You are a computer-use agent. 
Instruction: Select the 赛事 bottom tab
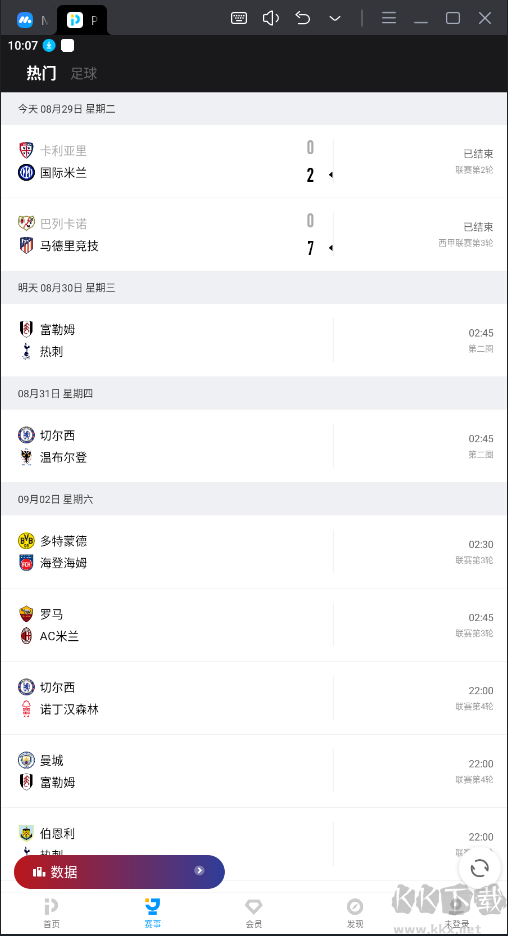coord(152,913)
